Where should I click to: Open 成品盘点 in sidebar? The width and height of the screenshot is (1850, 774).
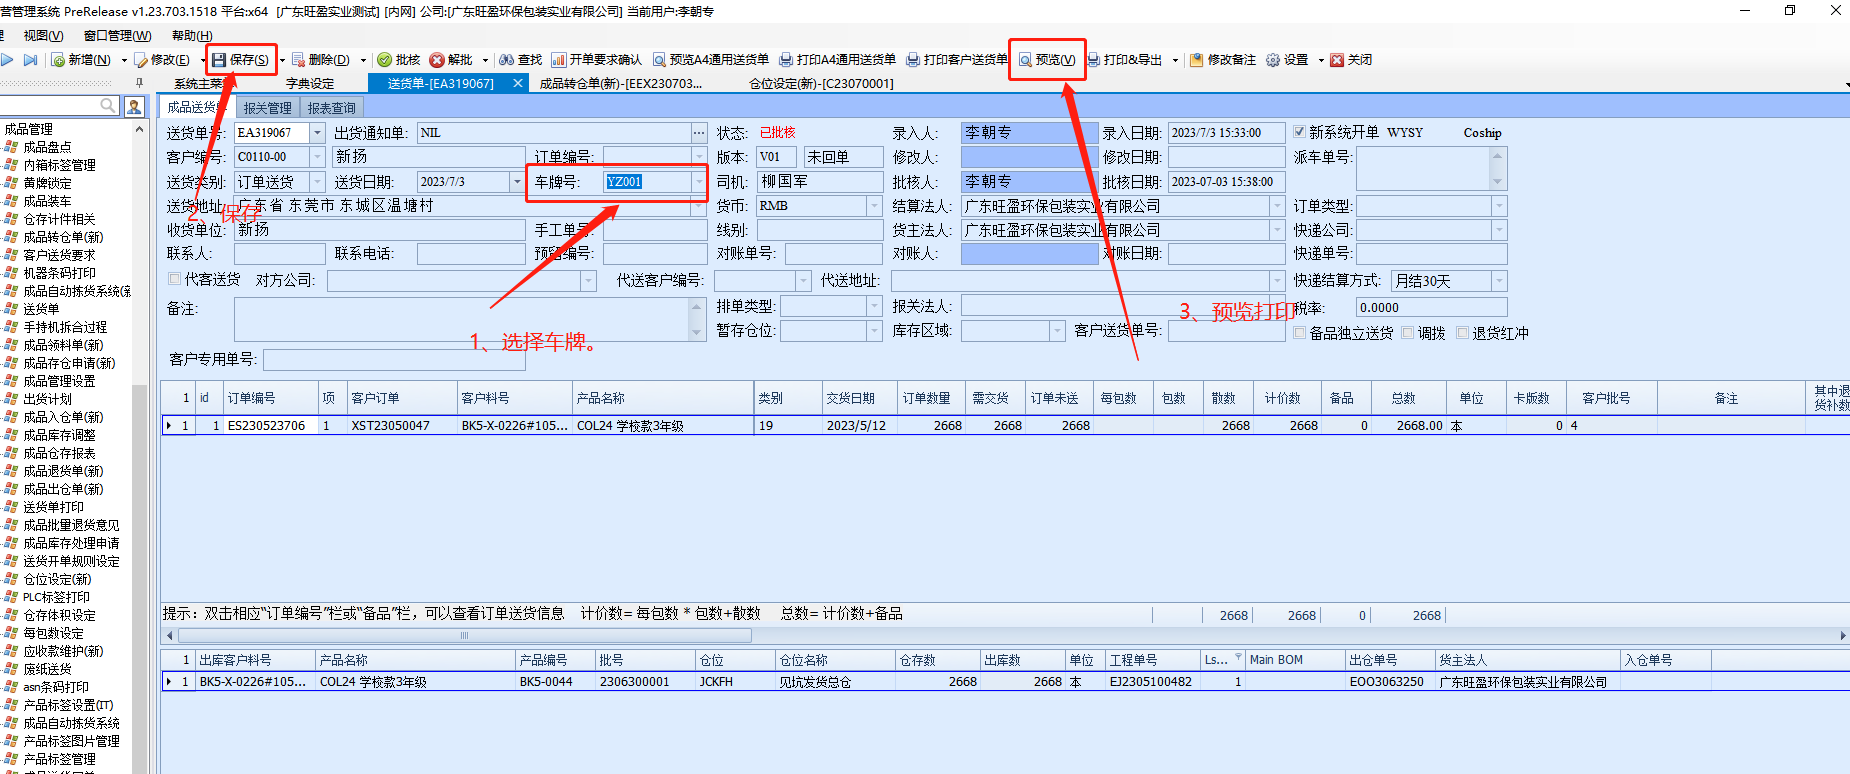(47, 147)
